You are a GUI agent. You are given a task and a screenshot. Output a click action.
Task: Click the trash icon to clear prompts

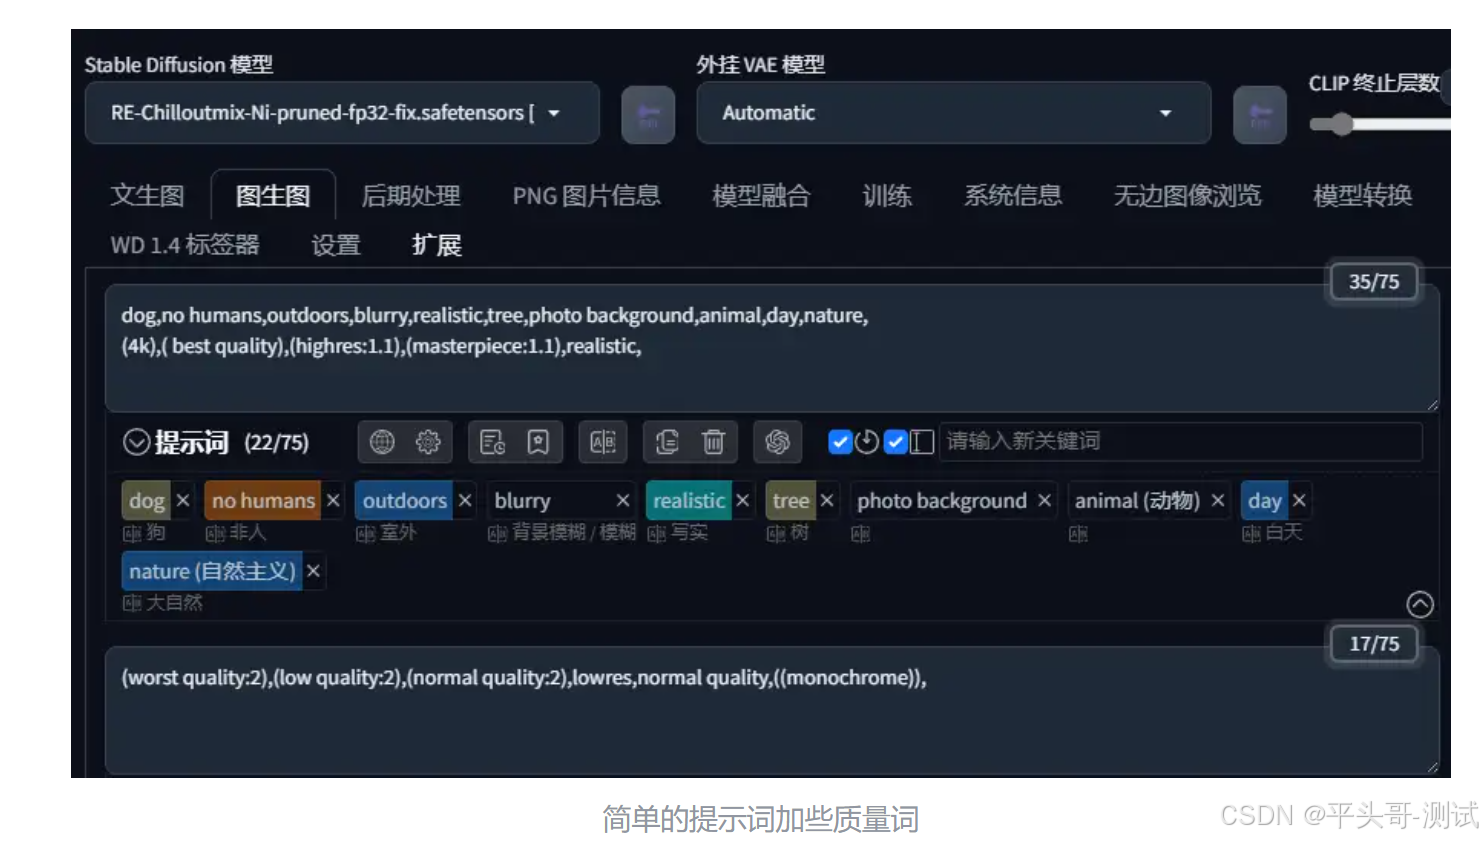[x=713, y=442]
